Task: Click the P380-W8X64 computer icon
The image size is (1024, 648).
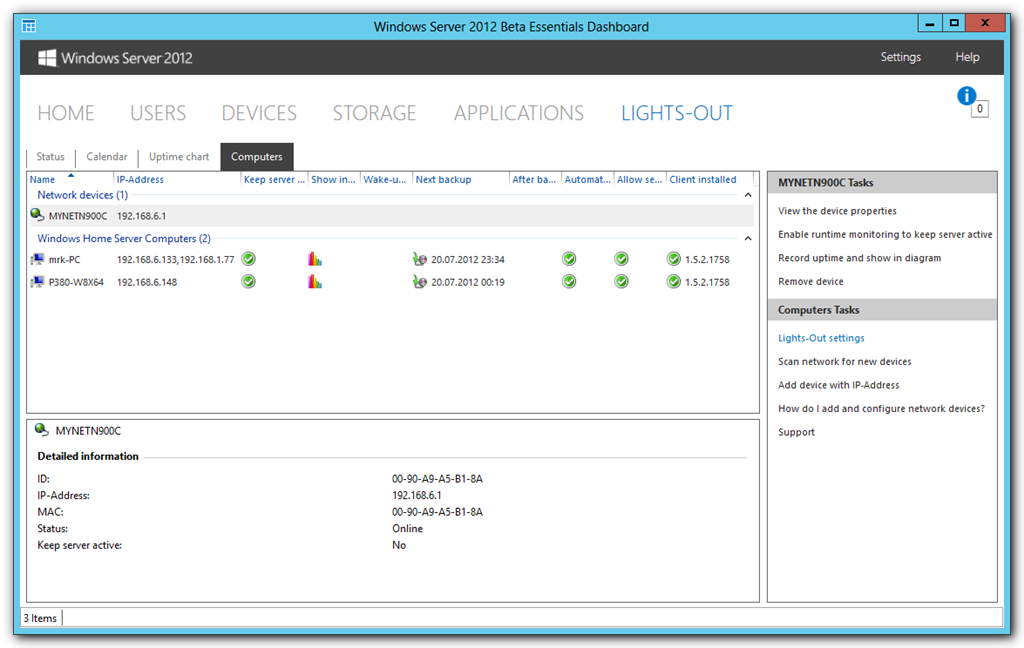Action: 37,282
